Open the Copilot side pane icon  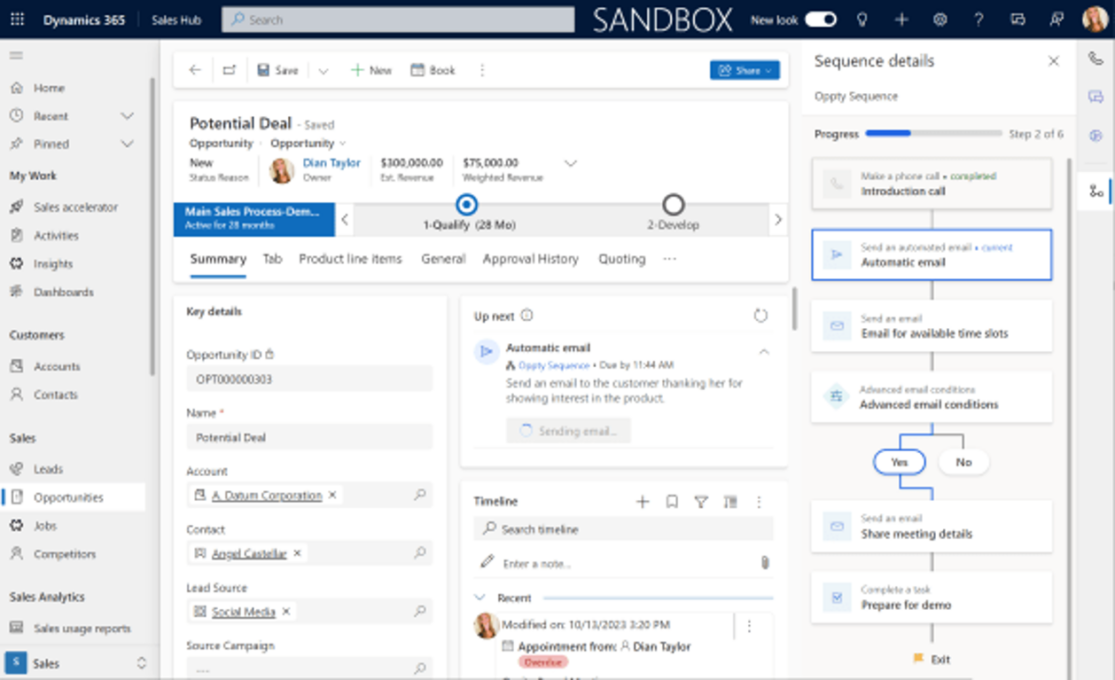point(1095,135)
